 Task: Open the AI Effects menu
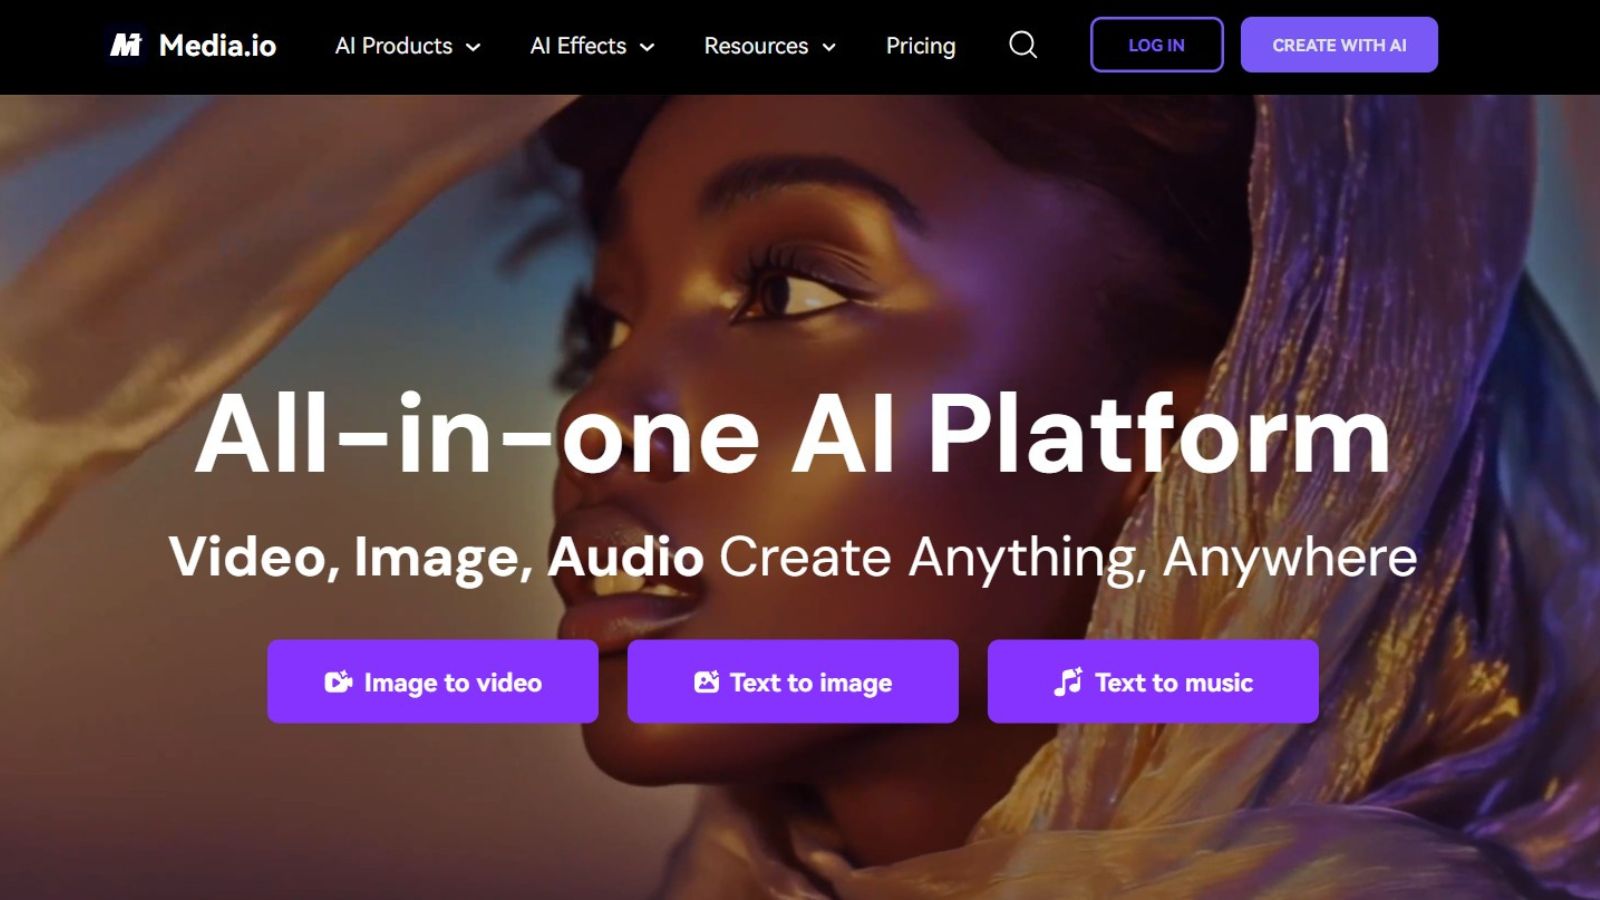tap(592, 46)
